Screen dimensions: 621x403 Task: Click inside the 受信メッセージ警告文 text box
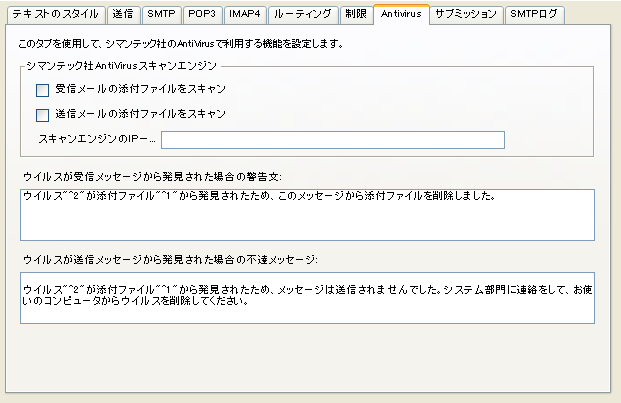(307, 214)
